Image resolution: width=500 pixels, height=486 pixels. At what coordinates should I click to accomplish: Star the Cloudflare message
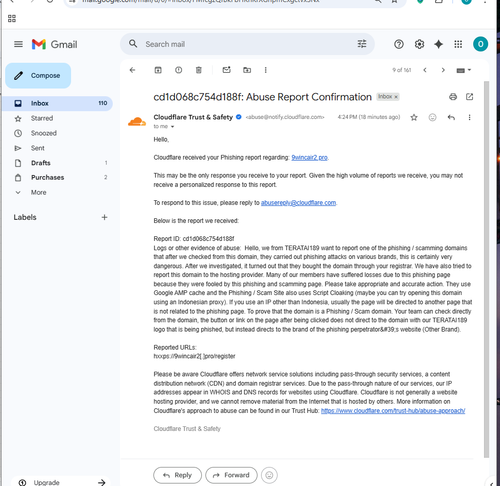pyautogui.click(x=414, y=117)
